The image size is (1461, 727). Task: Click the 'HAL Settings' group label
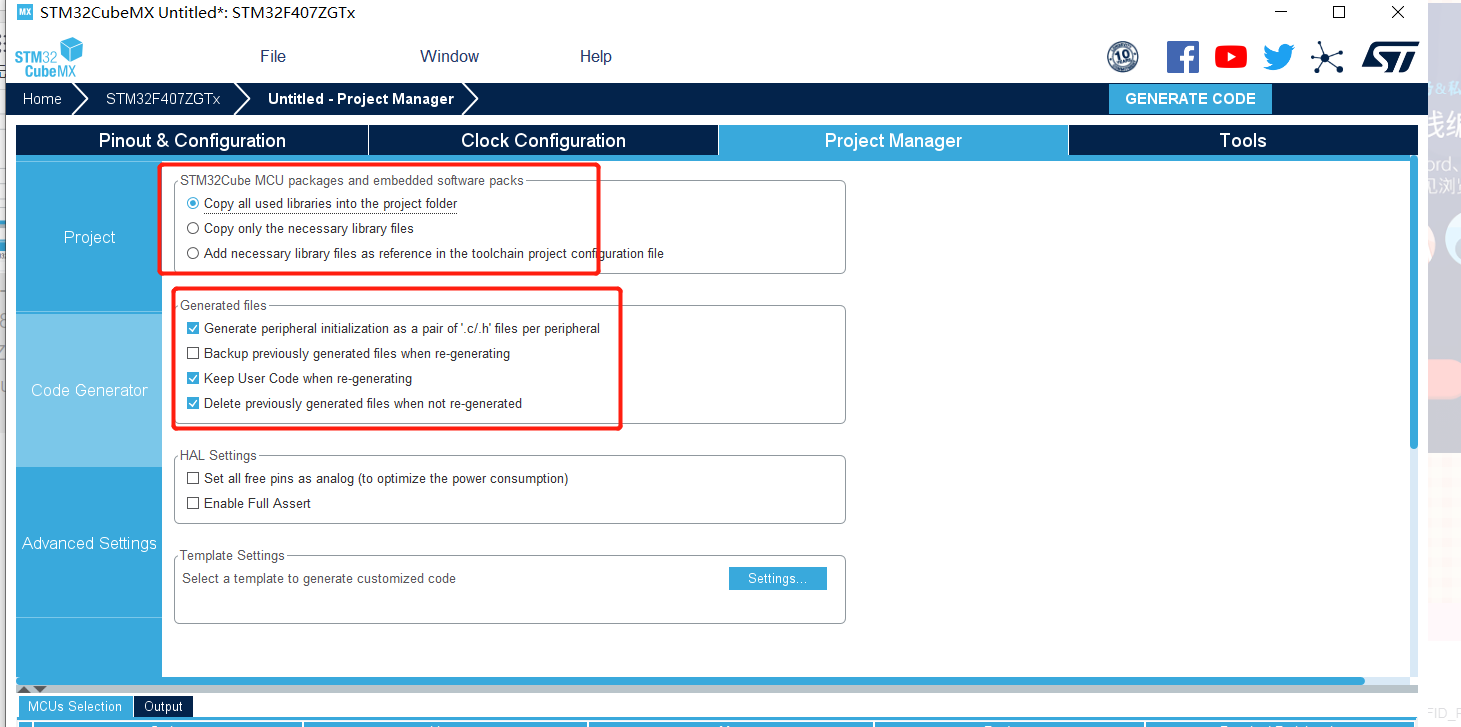pos(218,455)
